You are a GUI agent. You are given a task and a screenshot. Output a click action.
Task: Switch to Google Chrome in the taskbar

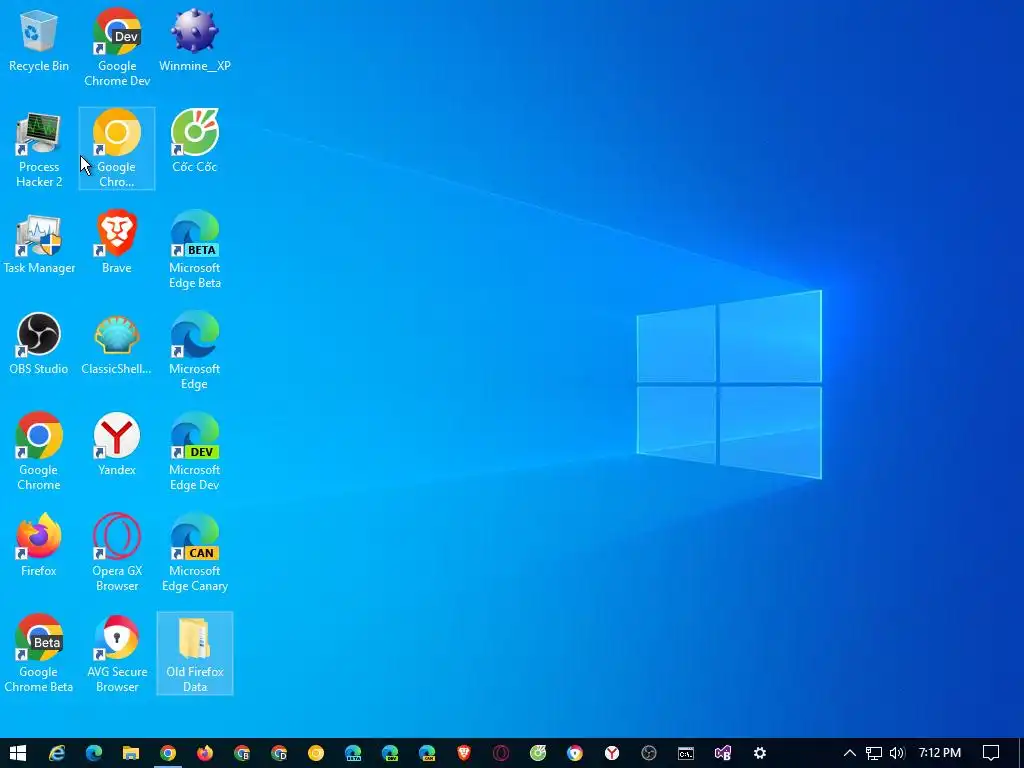(168, 753)
